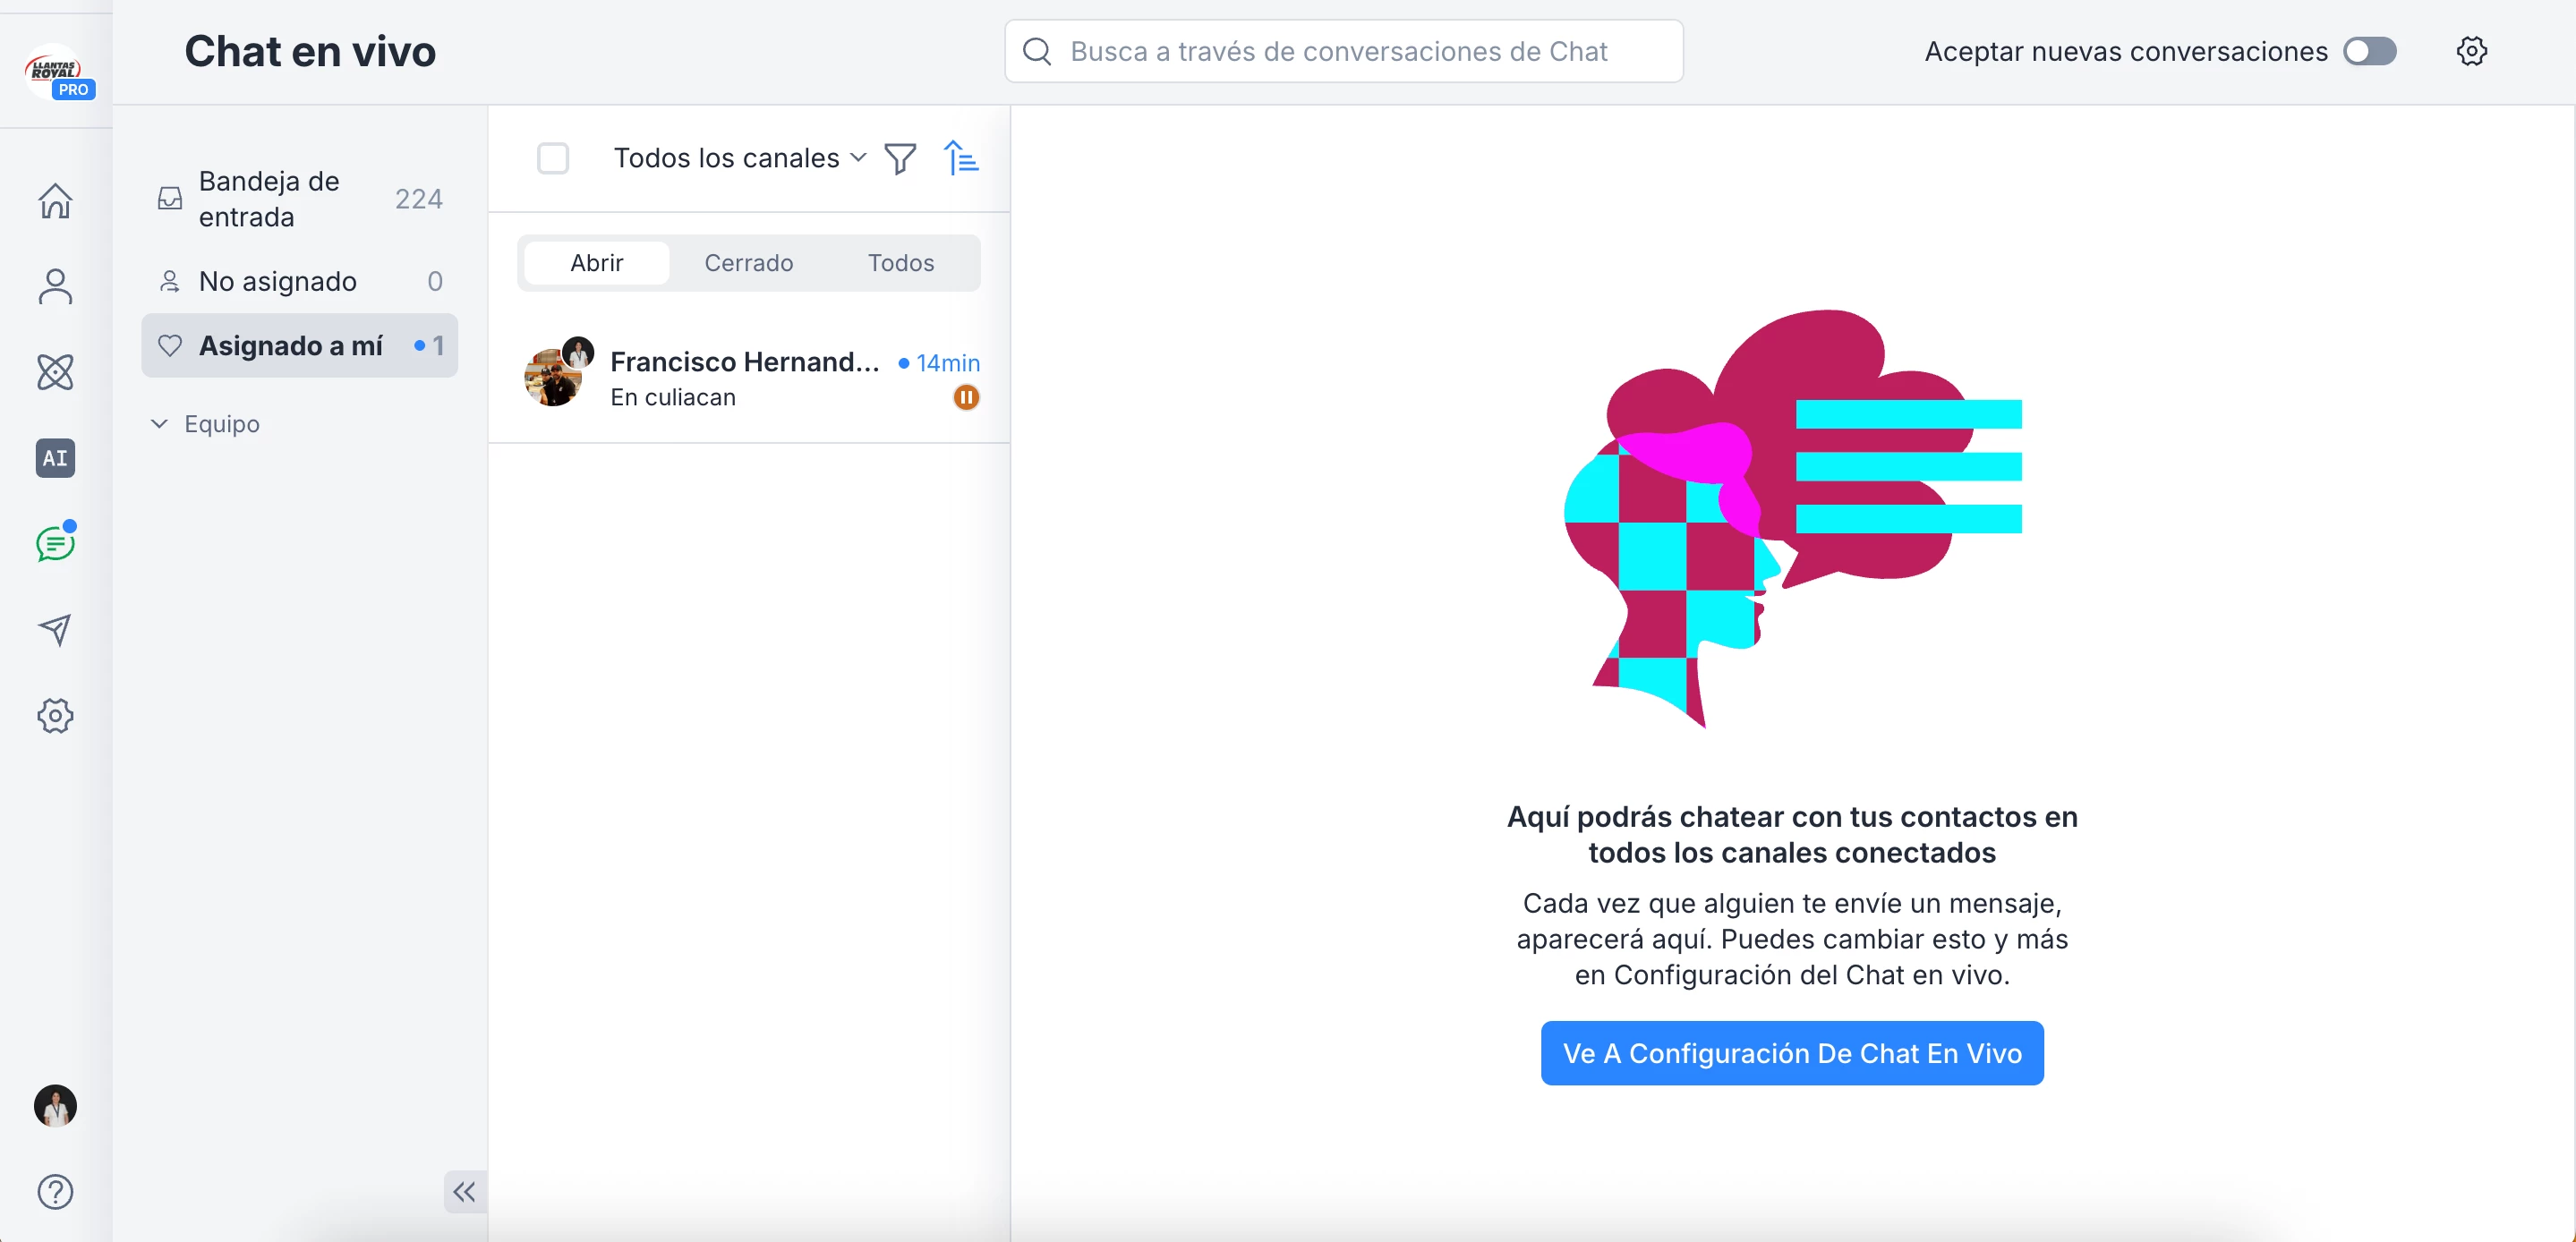Open the Automation atom icon
Image resolution: width=2576 pixels, height=1242 pixels.
click(x=55, y=372)
